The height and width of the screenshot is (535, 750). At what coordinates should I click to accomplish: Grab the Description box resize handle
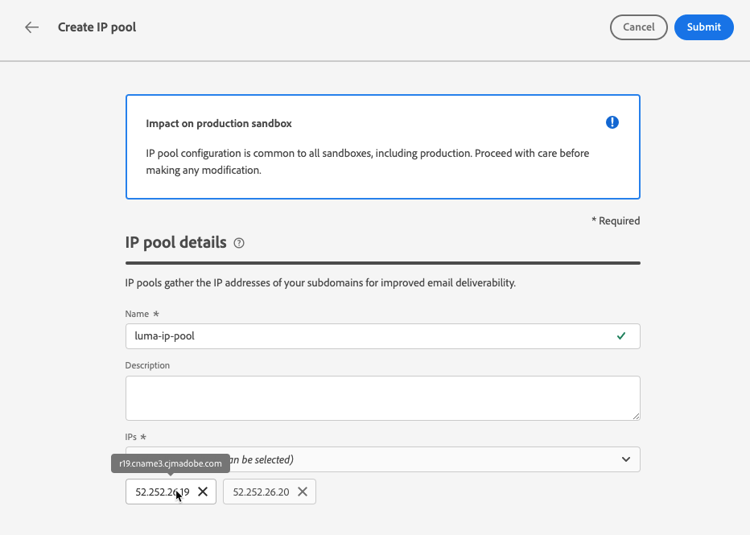pyautogui.click(x=635, y=415)
